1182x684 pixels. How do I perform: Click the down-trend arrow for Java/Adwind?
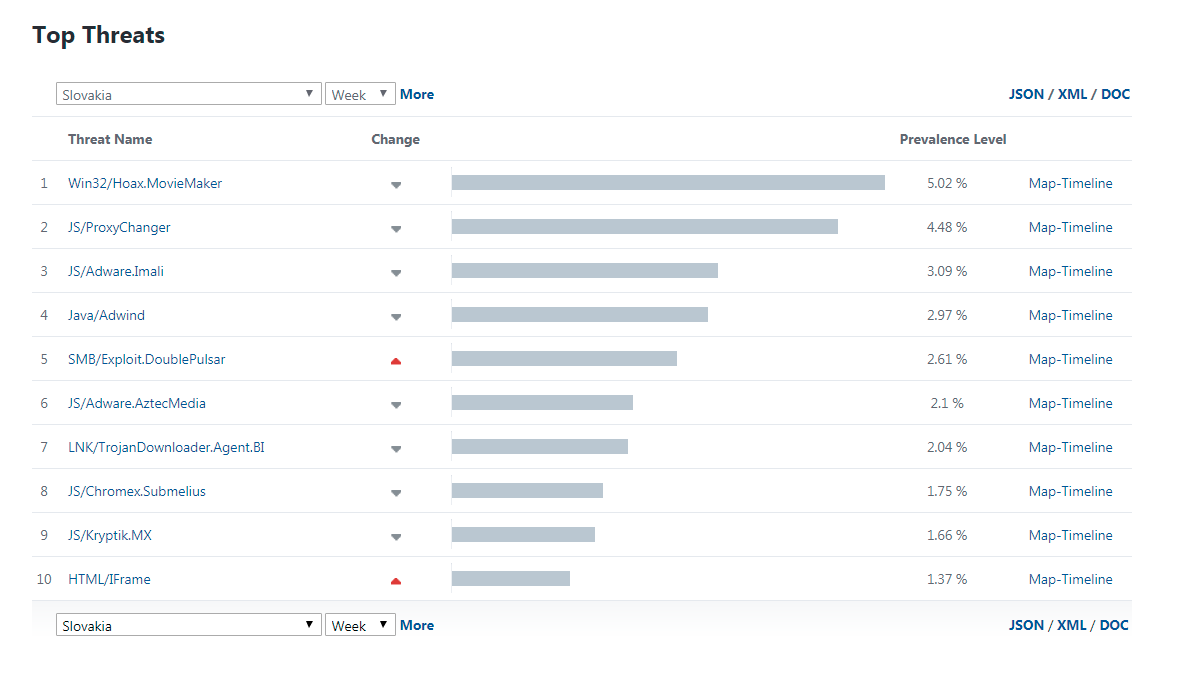click(396, 317)
